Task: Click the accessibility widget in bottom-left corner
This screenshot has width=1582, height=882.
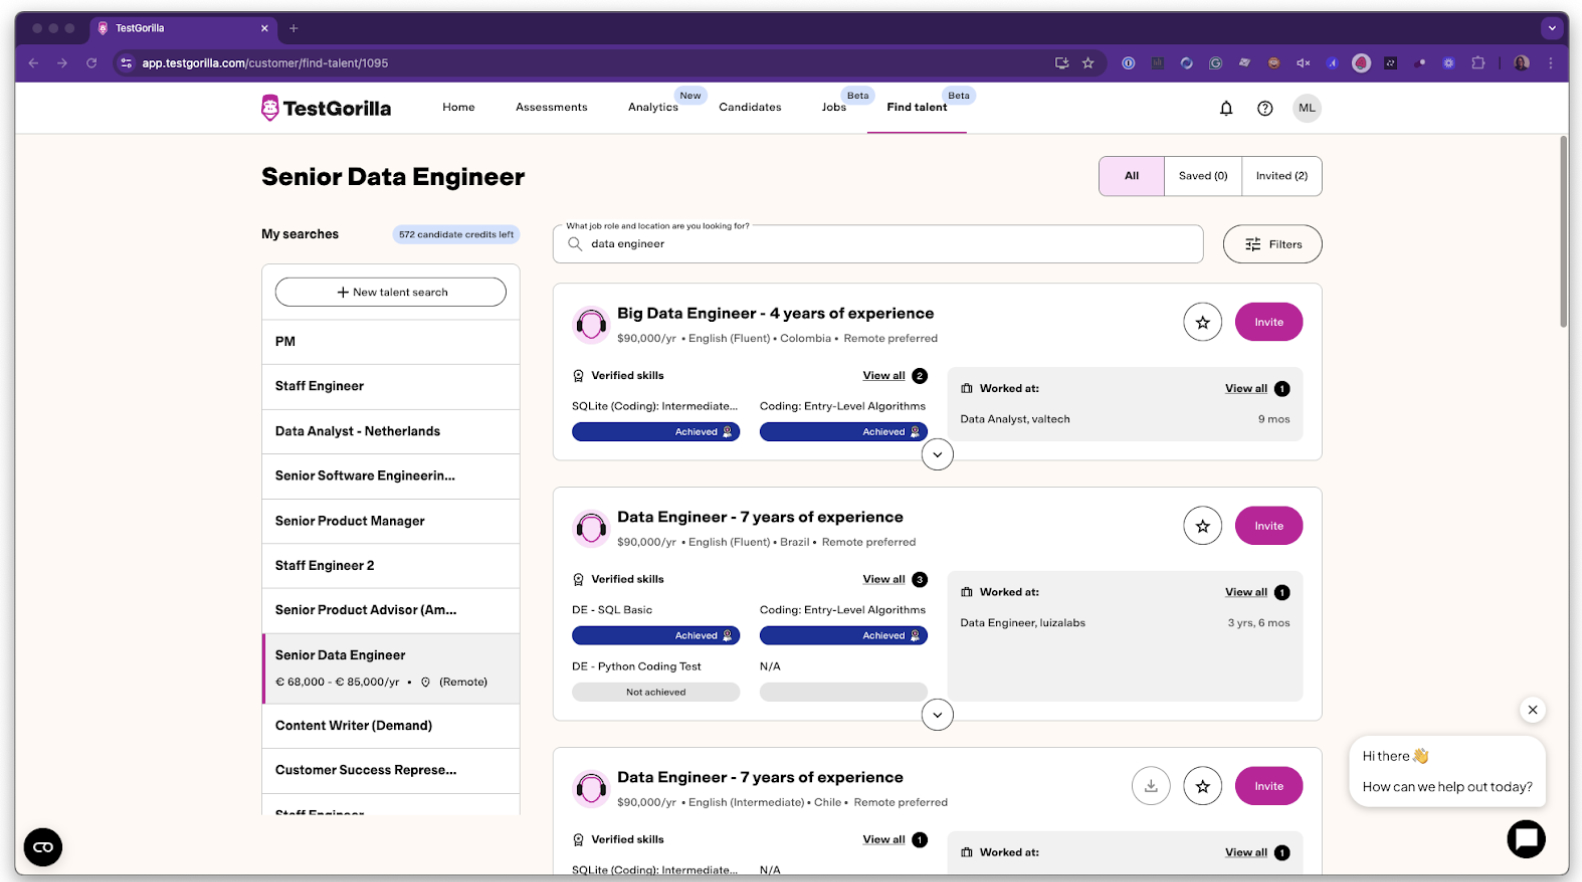Action: point(43,847)
